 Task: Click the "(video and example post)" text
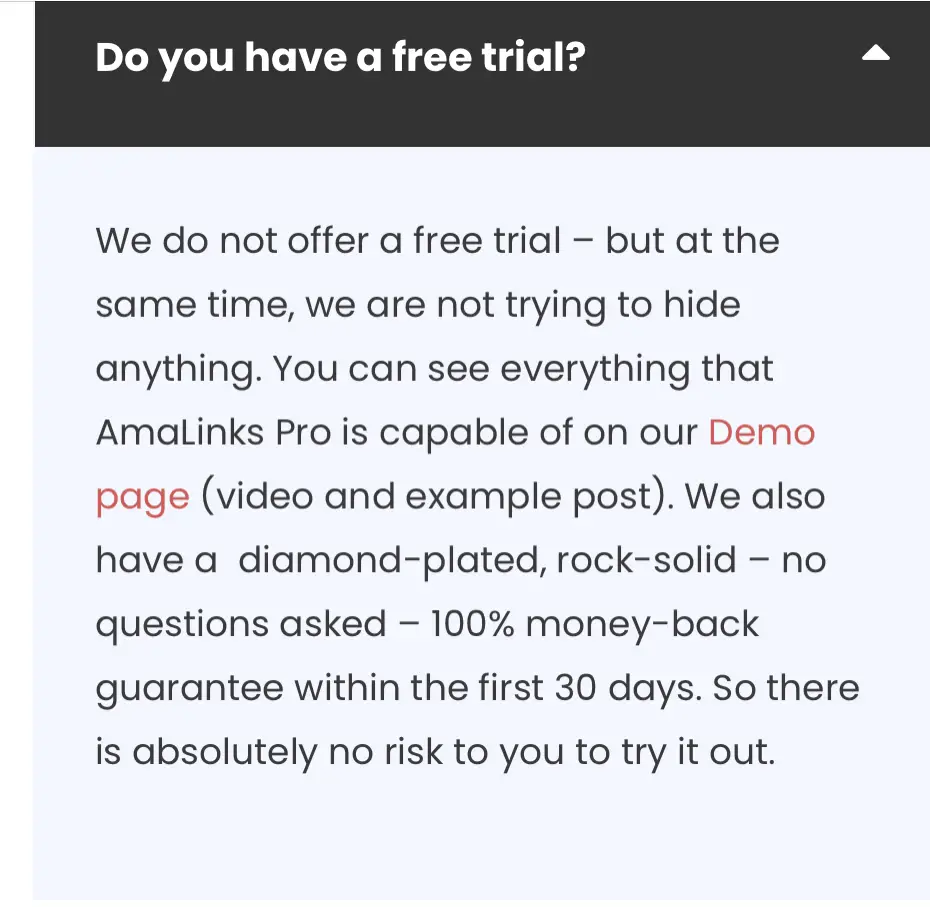pos(438,497)
